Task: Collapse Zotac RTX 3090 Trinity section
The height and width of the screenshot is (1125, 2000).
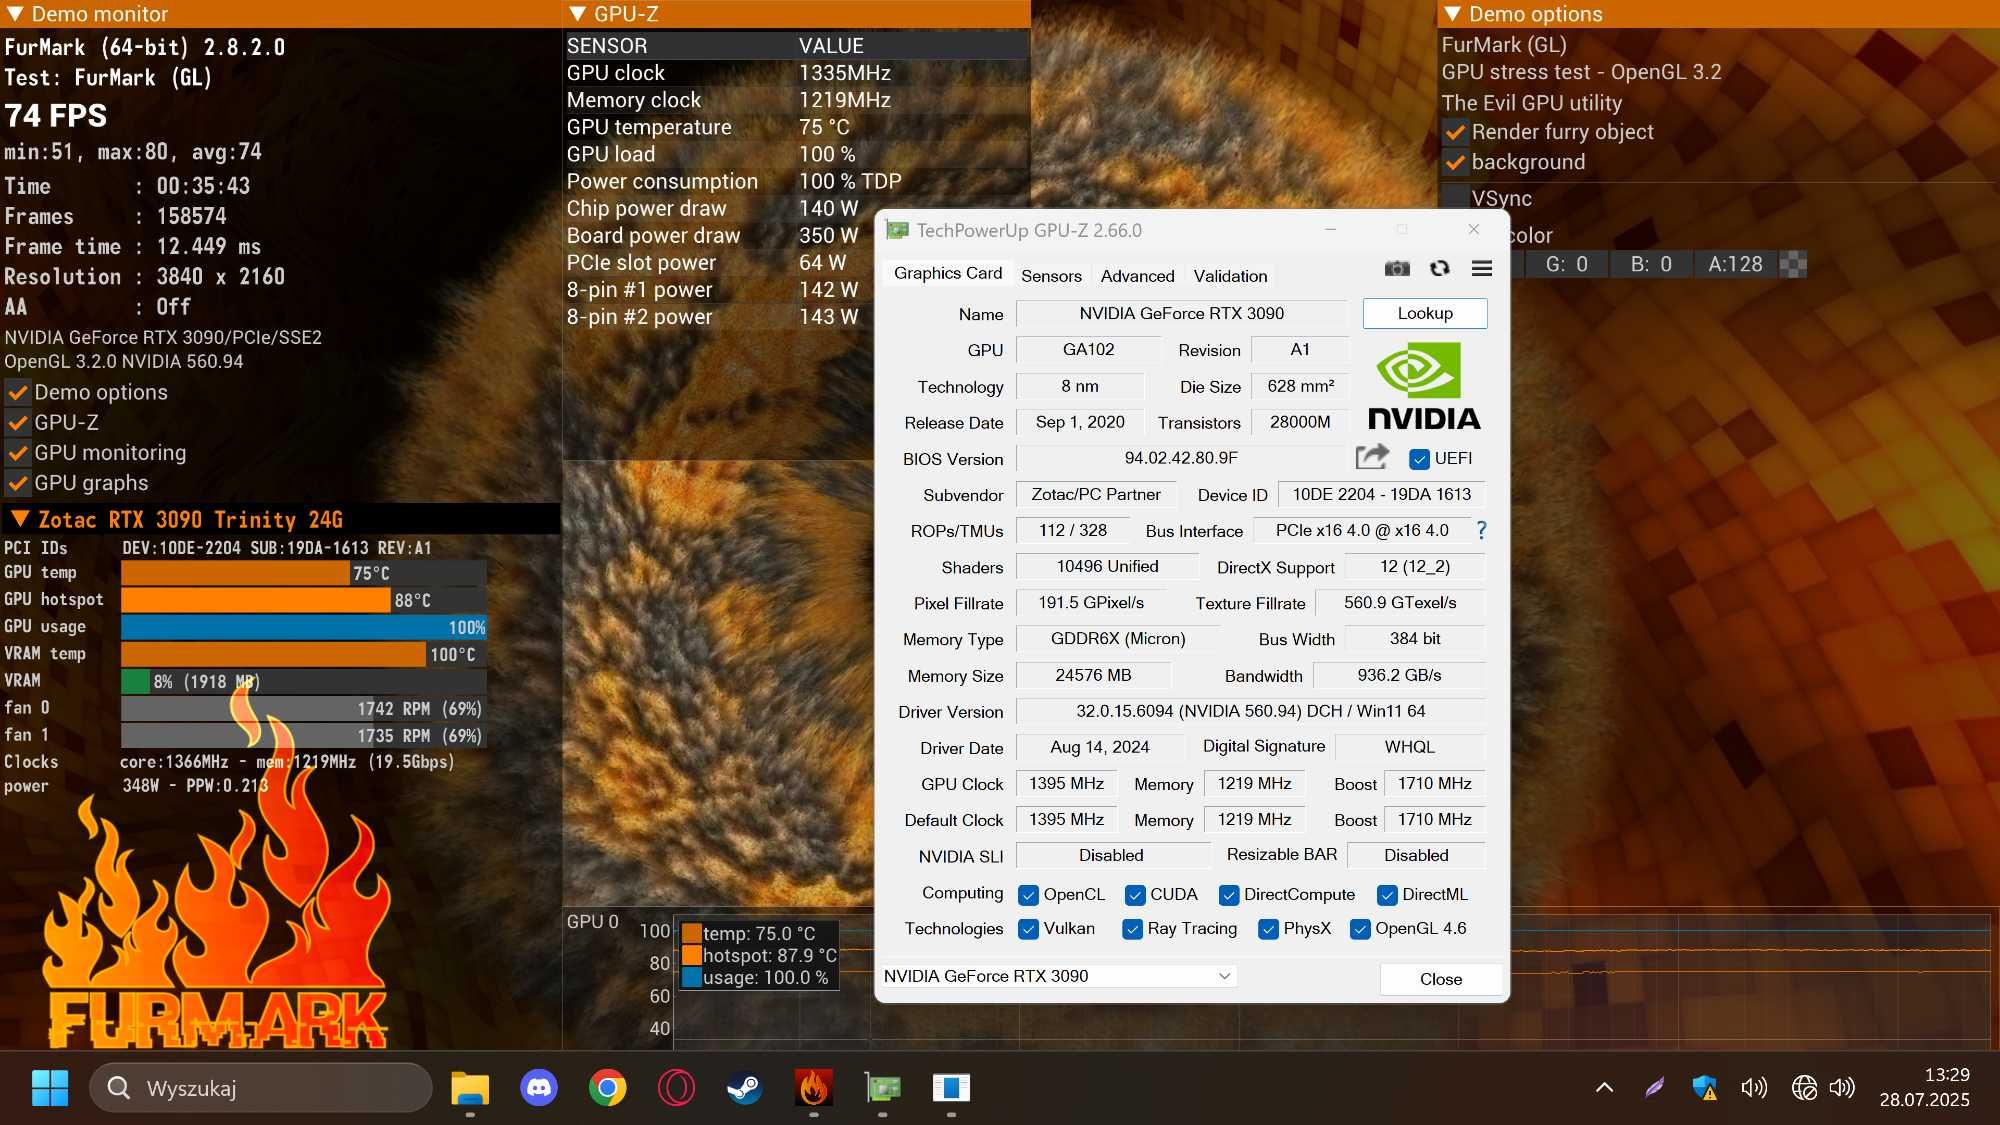Action: tap(19, 519)
